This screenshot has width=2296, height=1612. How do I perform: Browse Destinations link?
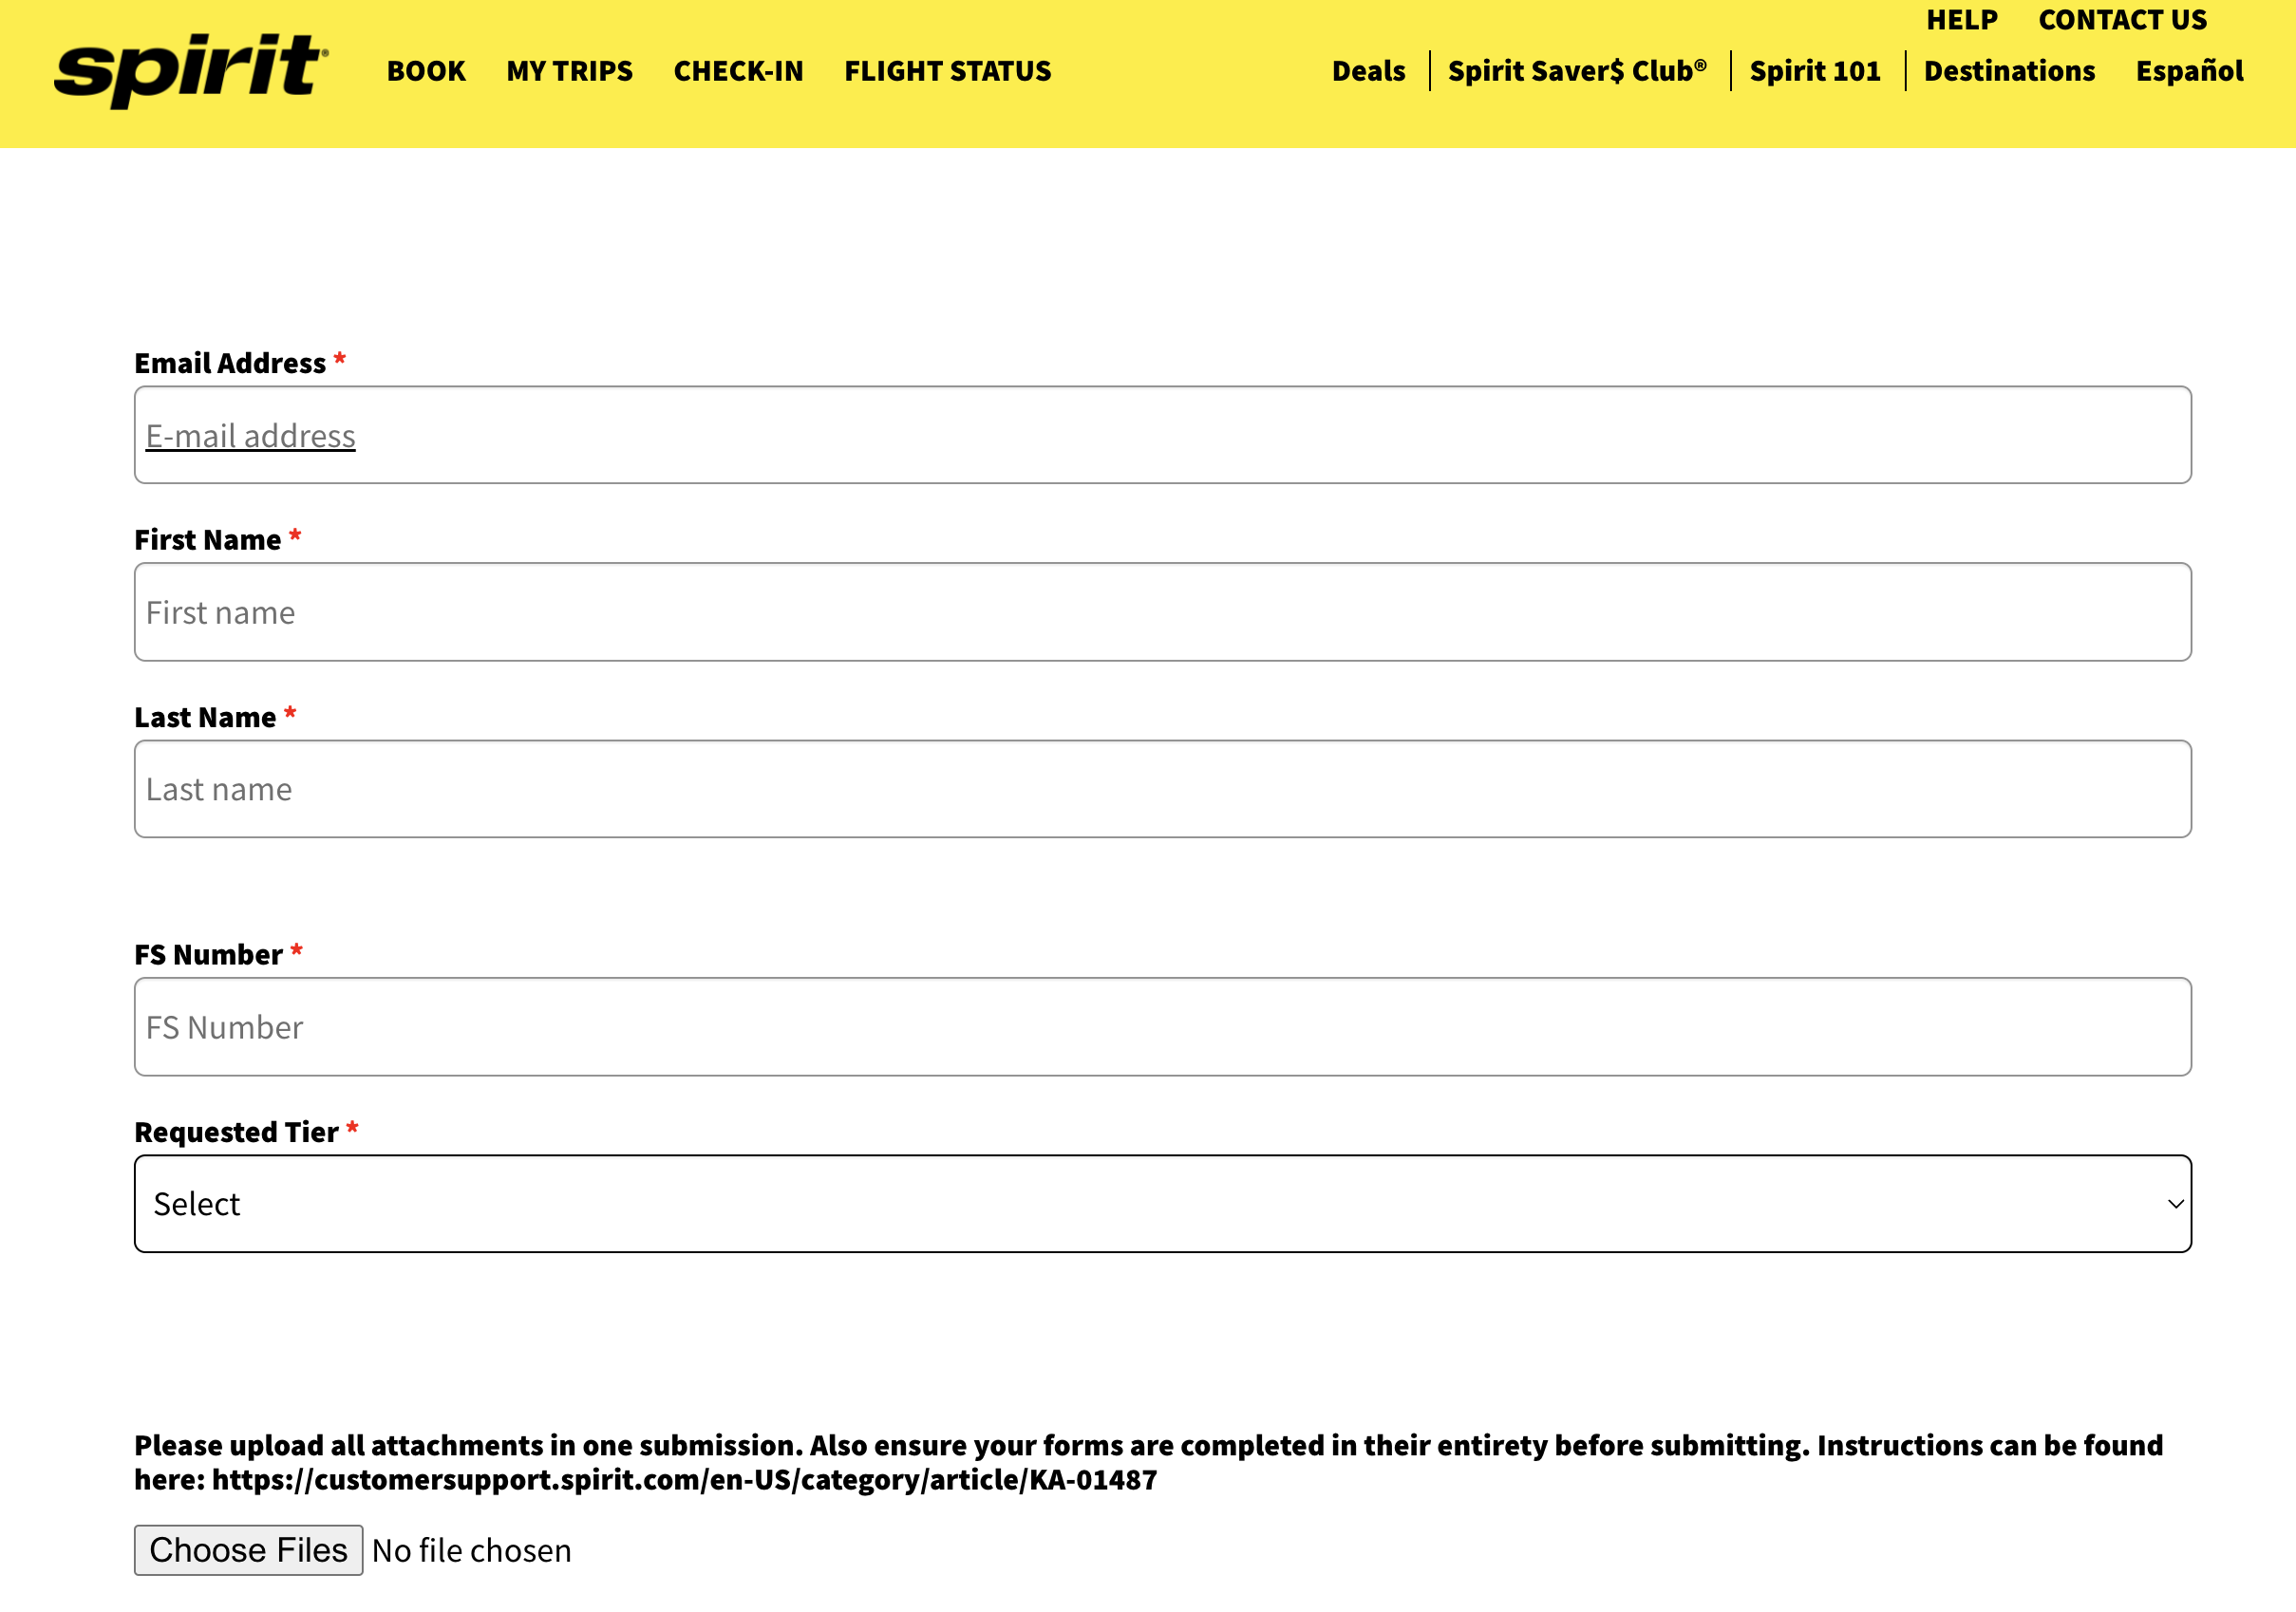[x=2009, y=71]
